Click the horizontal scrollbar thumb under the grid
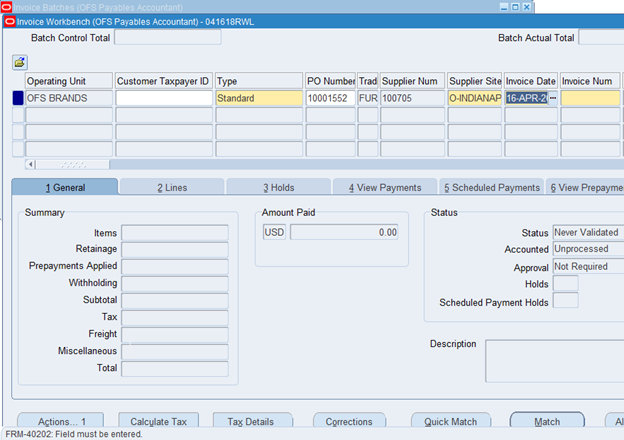The height and width of the screenshot is (440, 624). (x=73, y=164)
